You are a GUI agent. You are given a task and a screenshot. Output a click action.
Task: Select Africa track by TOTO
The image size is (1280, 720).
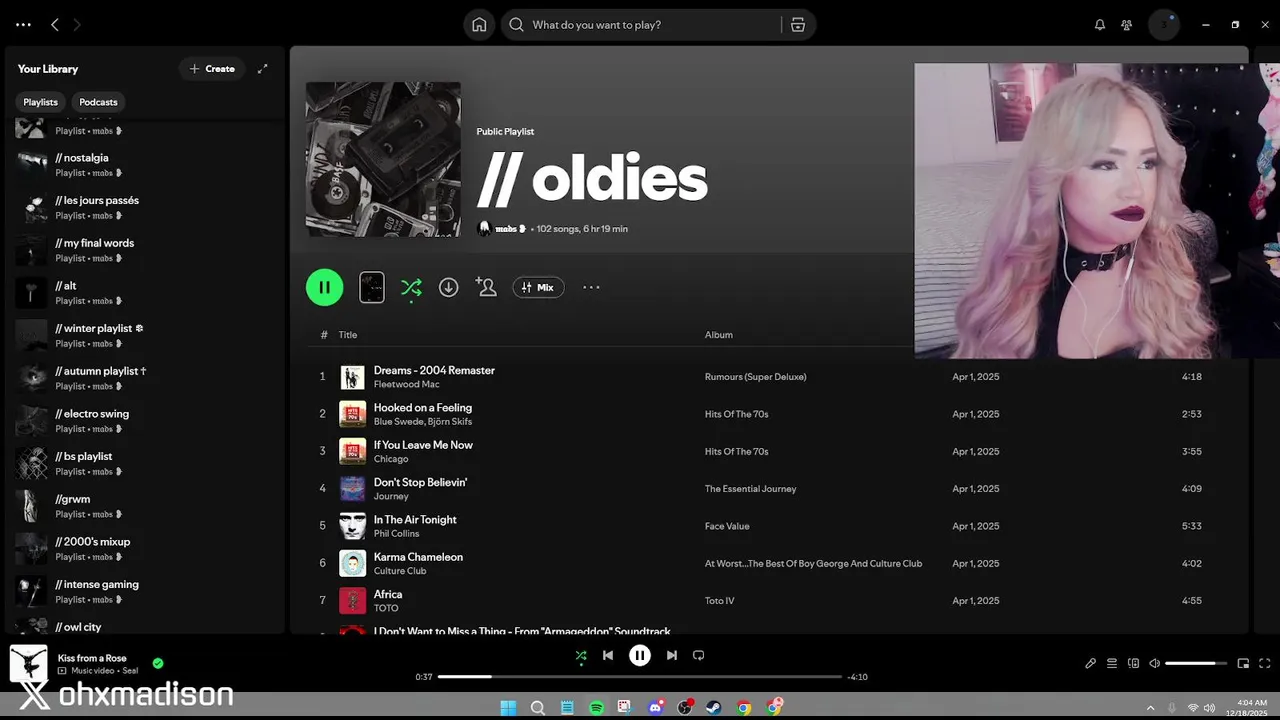[x=388, y=594]
